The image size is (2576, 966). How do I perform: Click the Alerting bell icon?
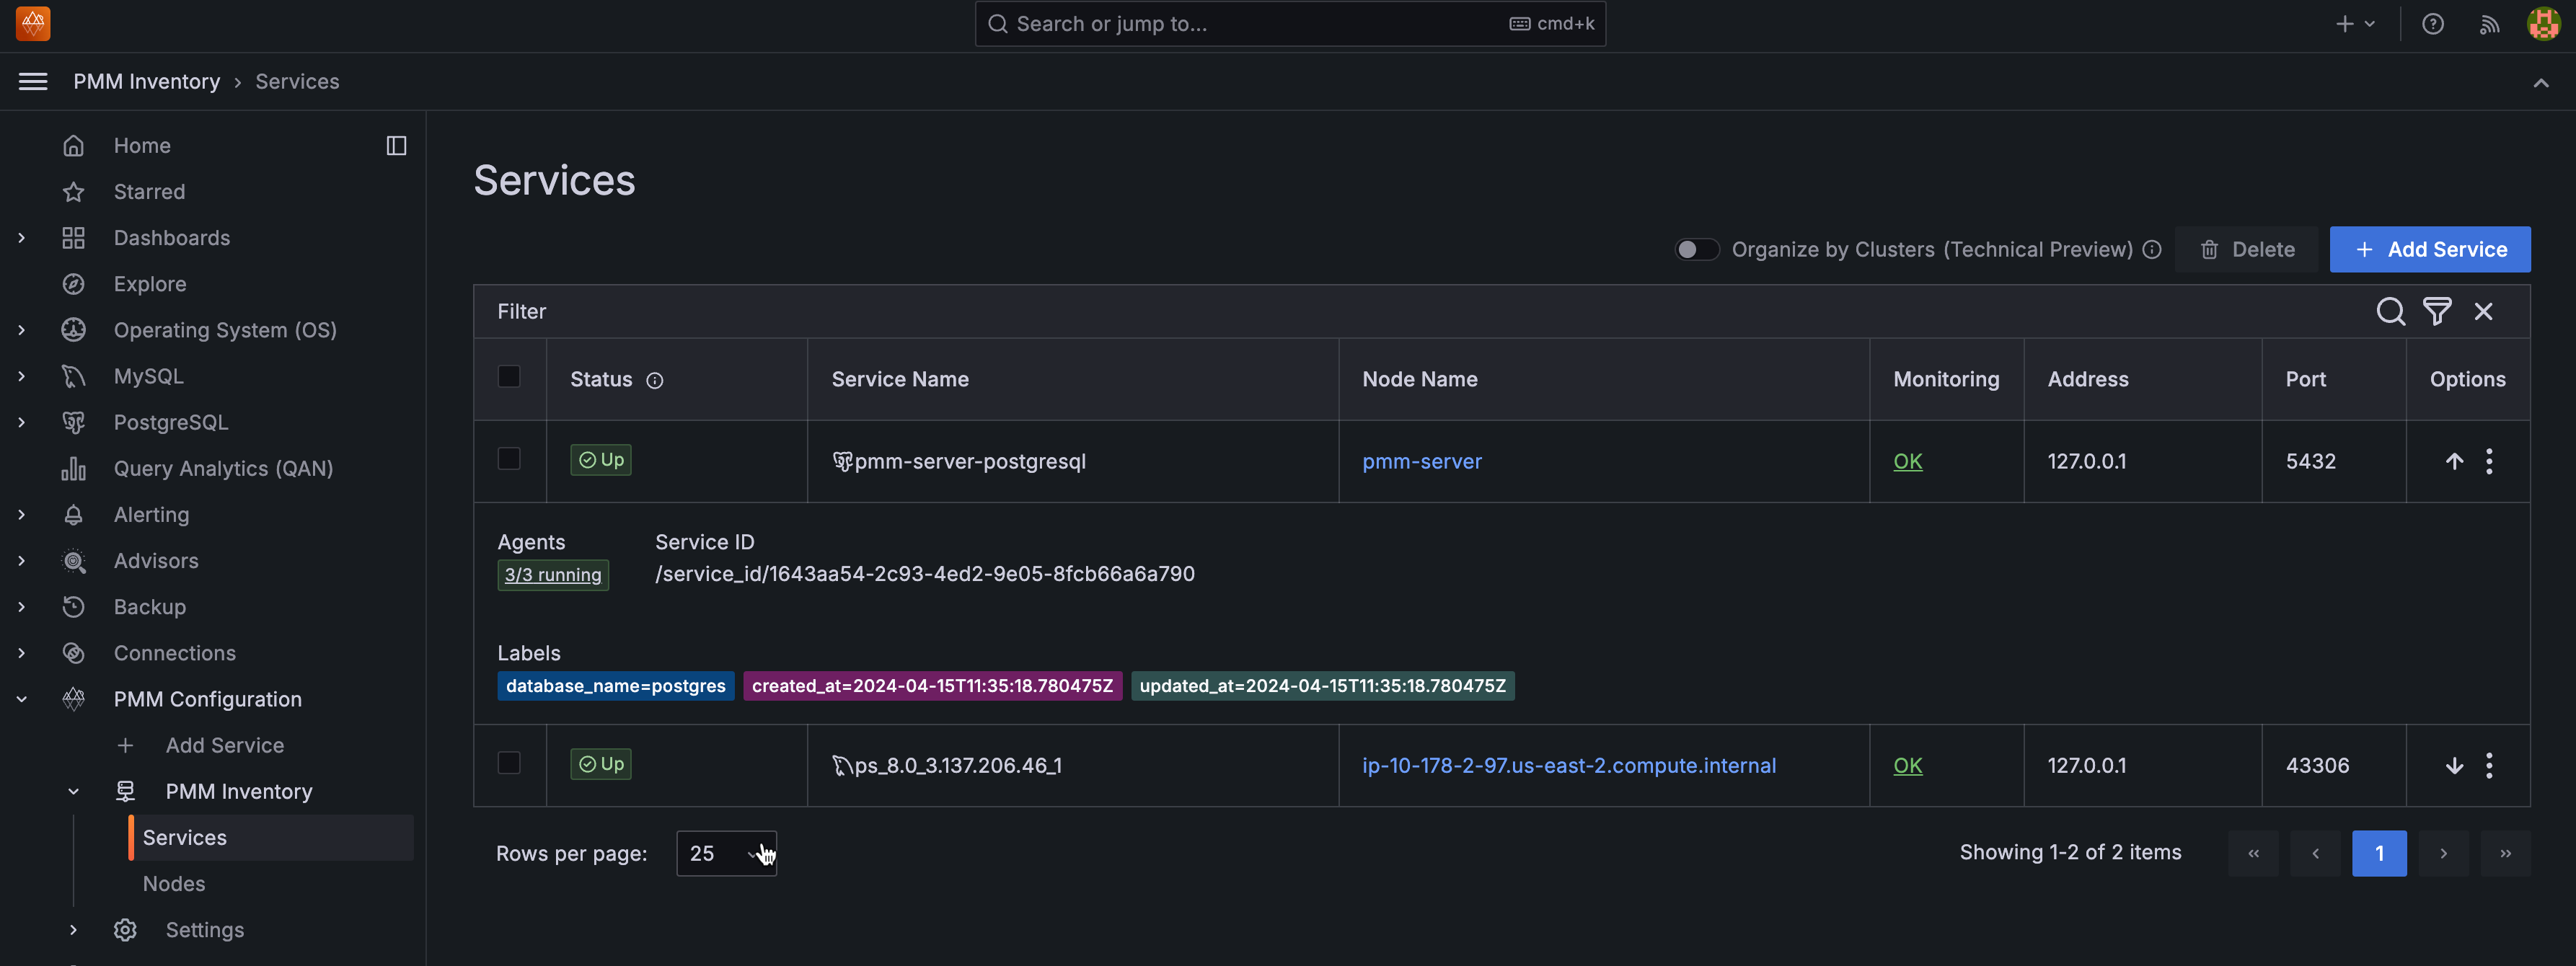pos(73,514)
